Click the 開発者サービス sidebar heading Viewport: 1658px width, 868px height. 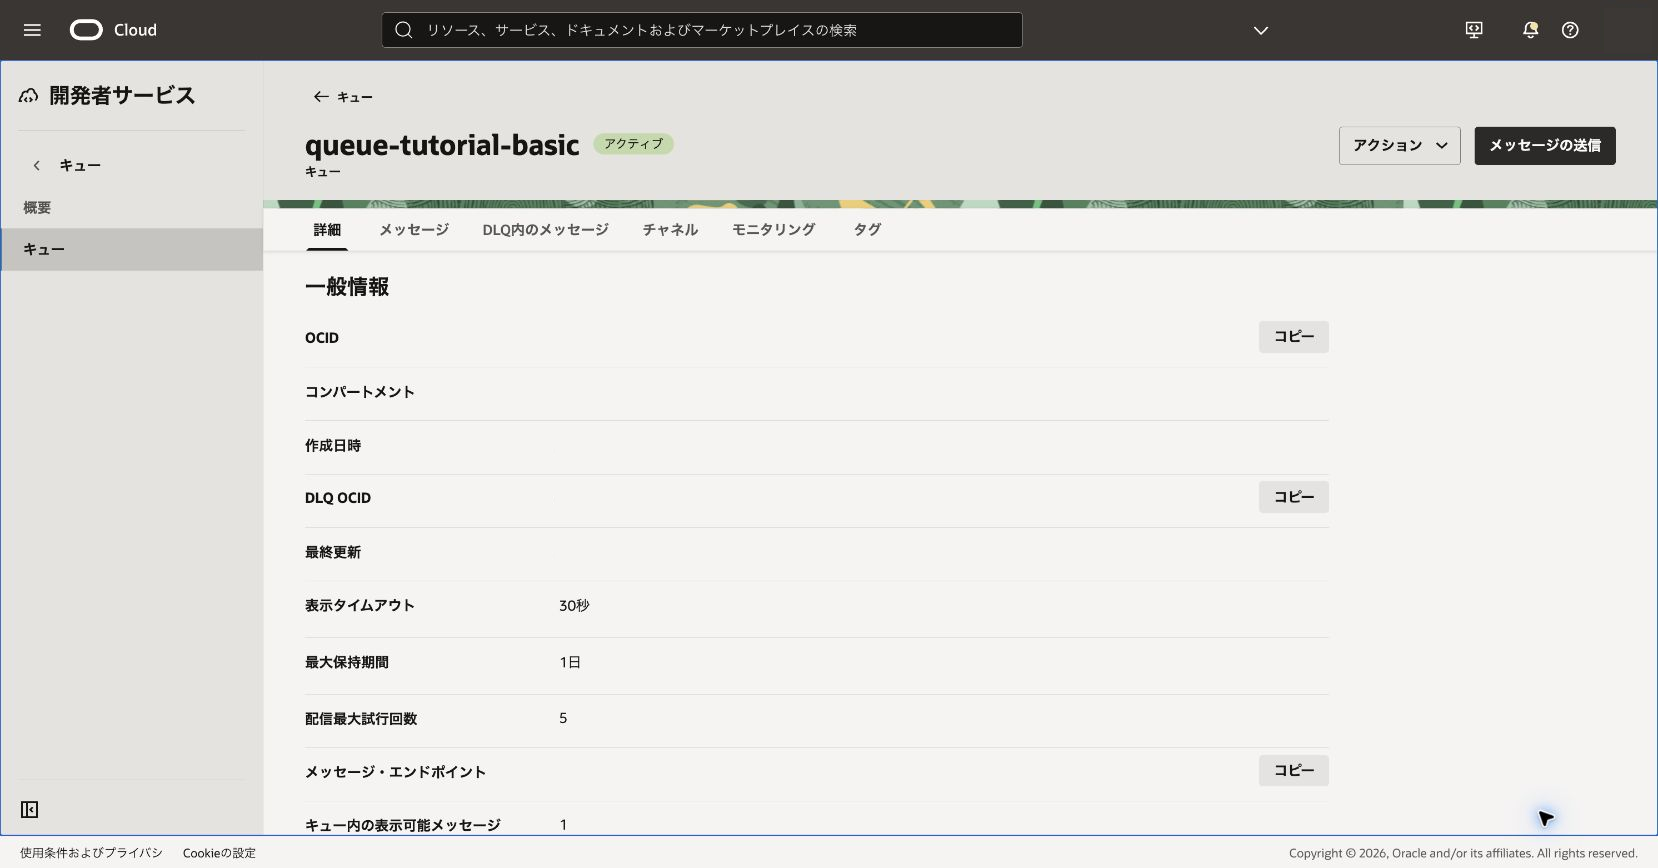coord(122,96)
